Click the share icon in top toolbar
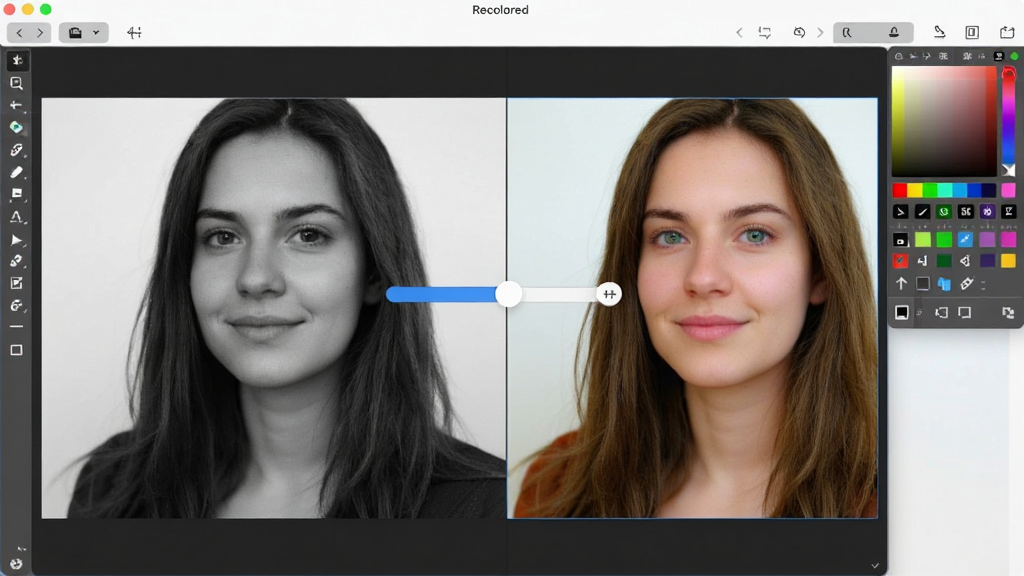This screenshot has width=1024, height=576. pos(1006,32)
